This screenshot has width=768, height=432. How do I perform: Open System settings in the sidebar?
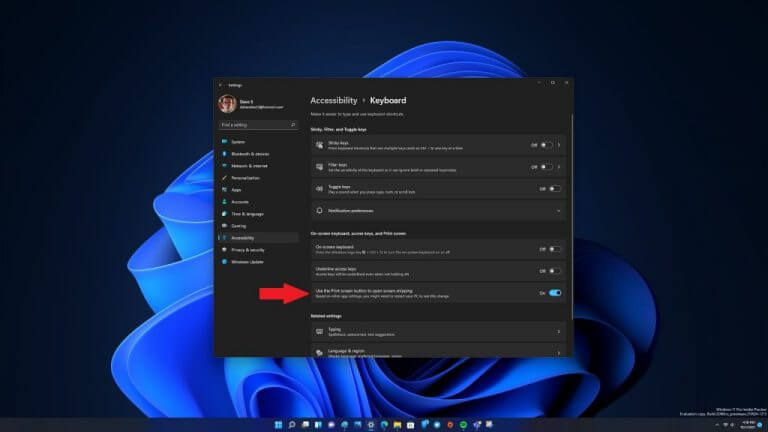[x=258, y=142]
